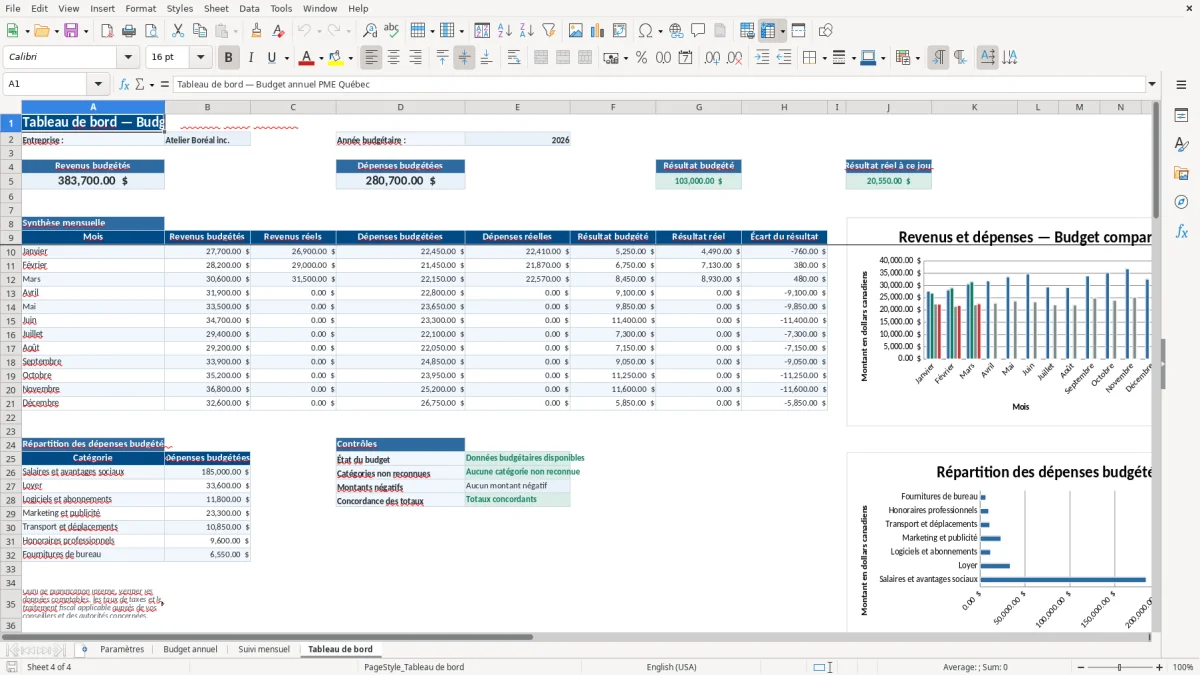Apply the yellow background color swatch
Viewport: 1200px width, 675px height.
(337, 58)
